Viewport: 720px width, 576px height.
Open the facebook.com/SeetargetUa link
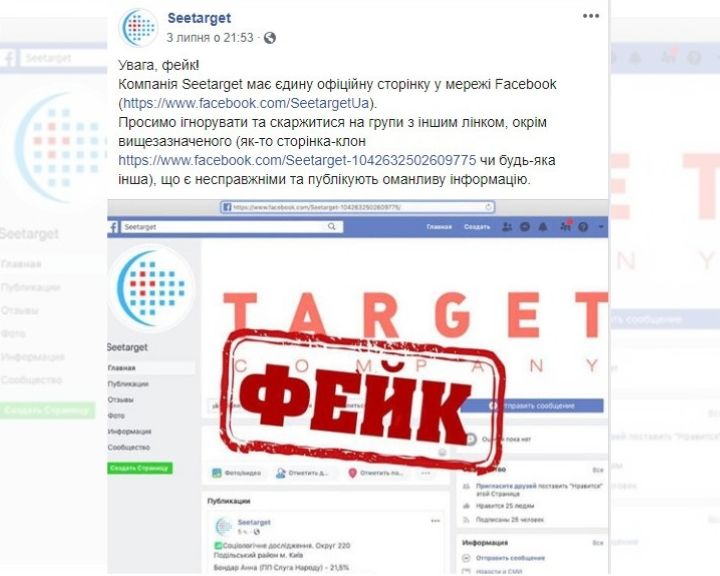pyautogui.click(x=246, y=103)
